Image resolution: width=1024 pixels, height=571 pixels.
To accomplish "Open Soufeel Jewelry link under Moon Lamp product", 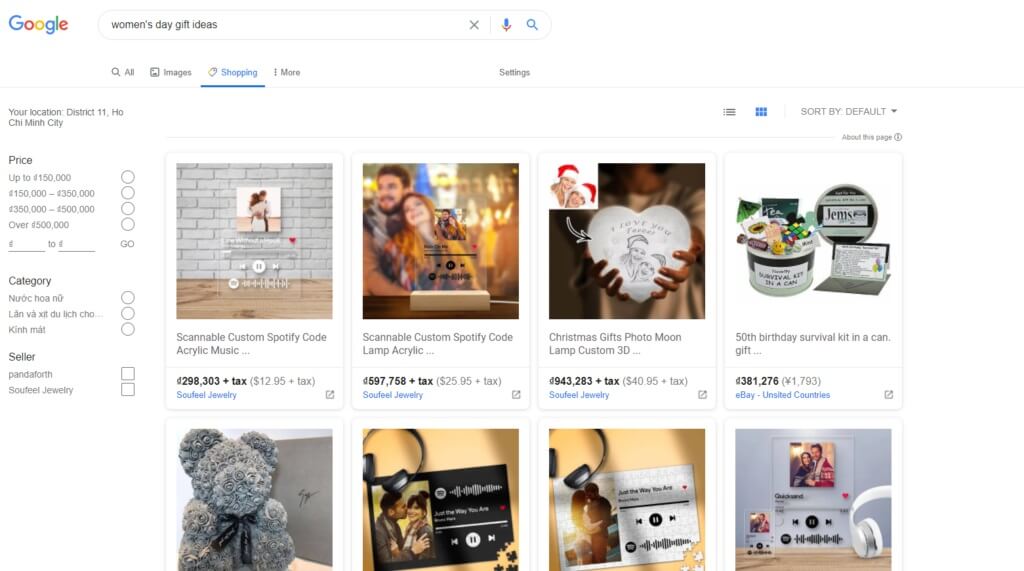I will 579,395.
